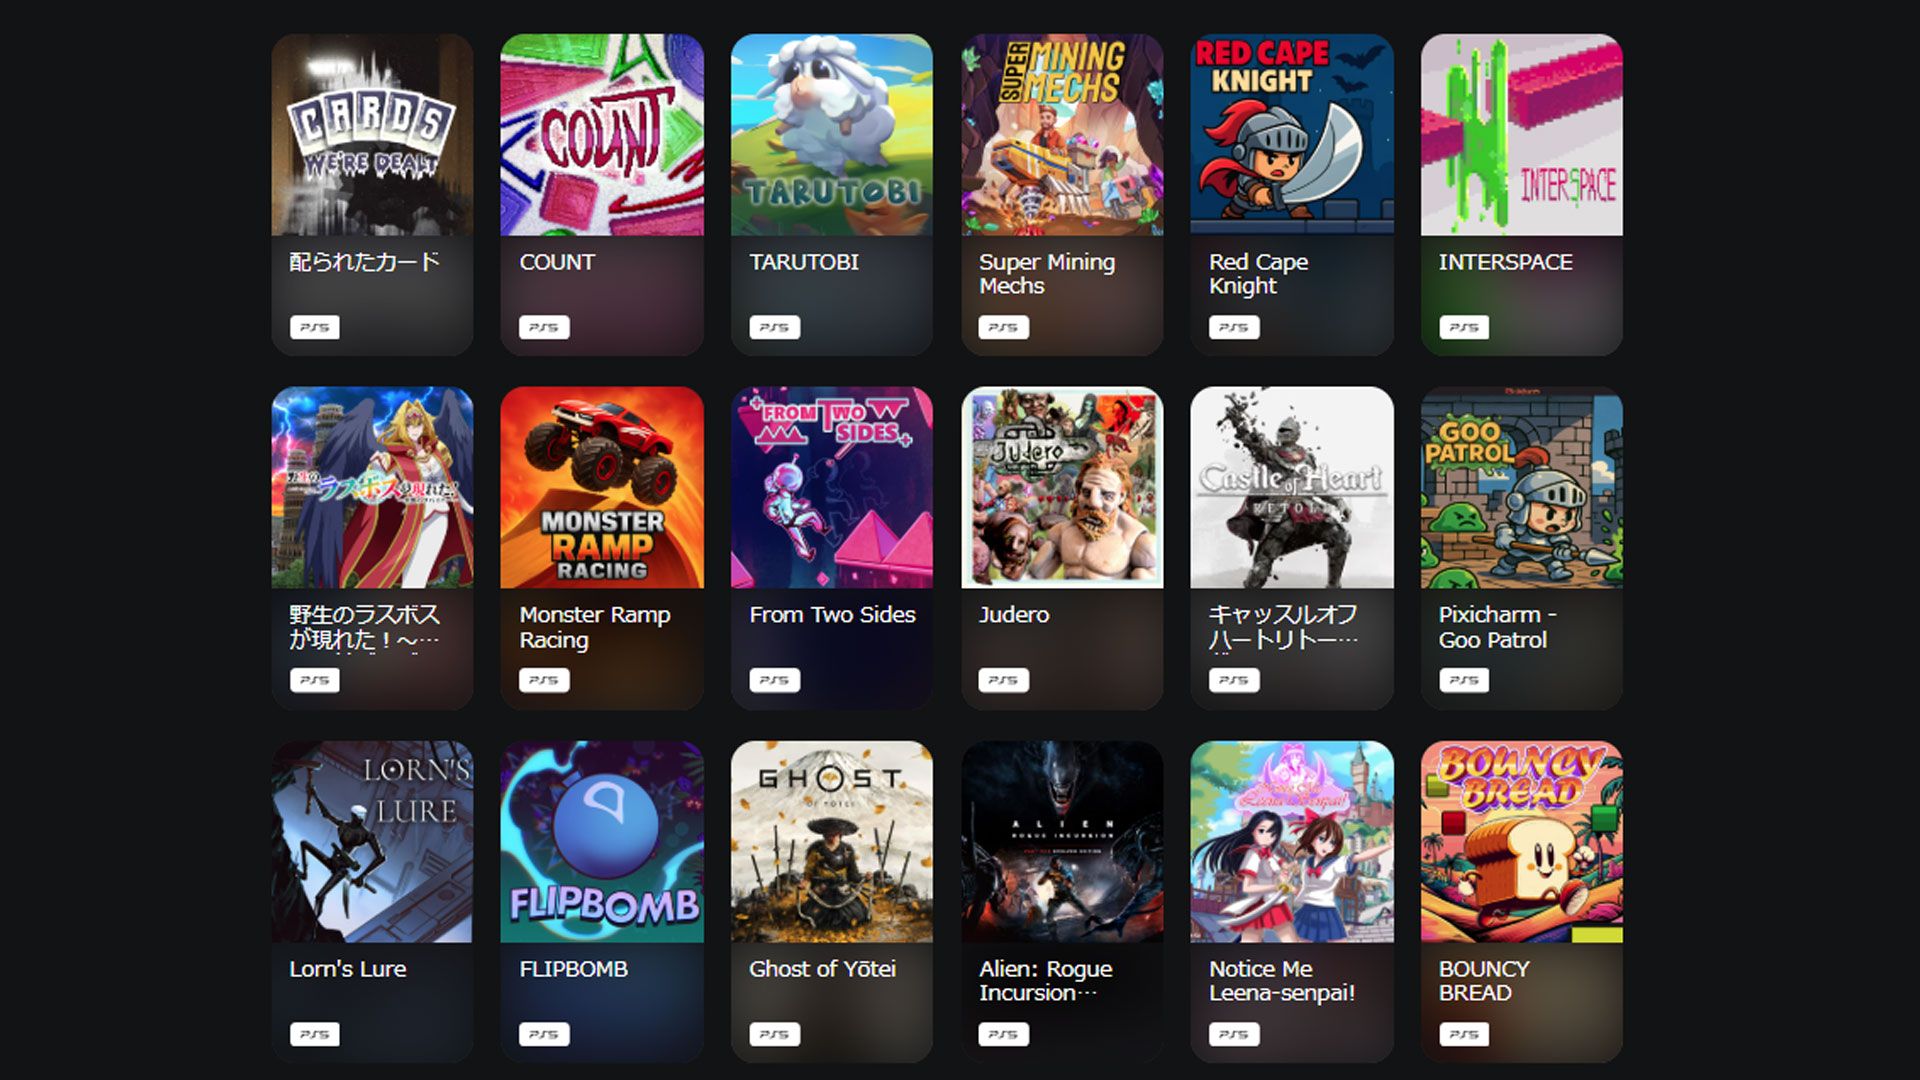
Task: Select the Monster Ramp Racing cover image
Action: tap(602, 488)
